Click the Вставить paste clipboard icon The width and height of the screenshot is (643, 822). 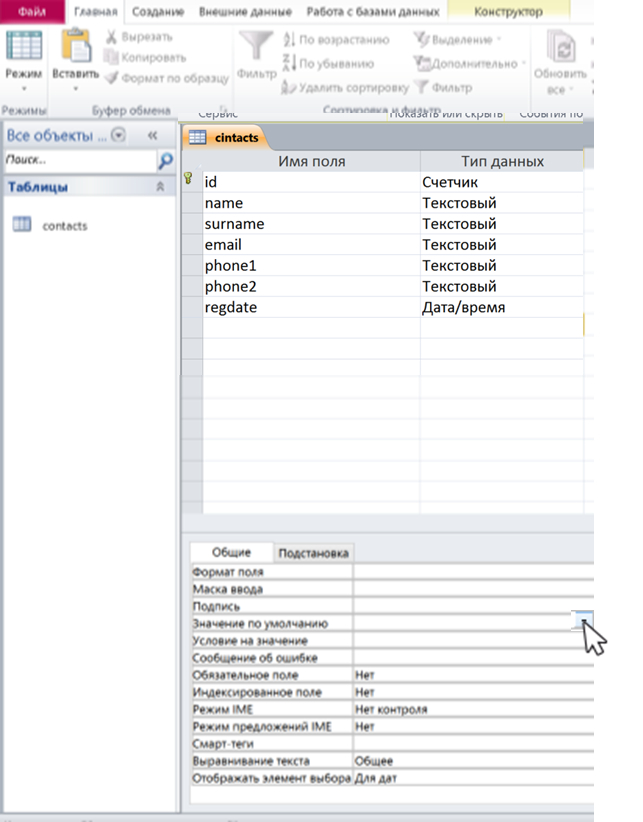(76, 48)
